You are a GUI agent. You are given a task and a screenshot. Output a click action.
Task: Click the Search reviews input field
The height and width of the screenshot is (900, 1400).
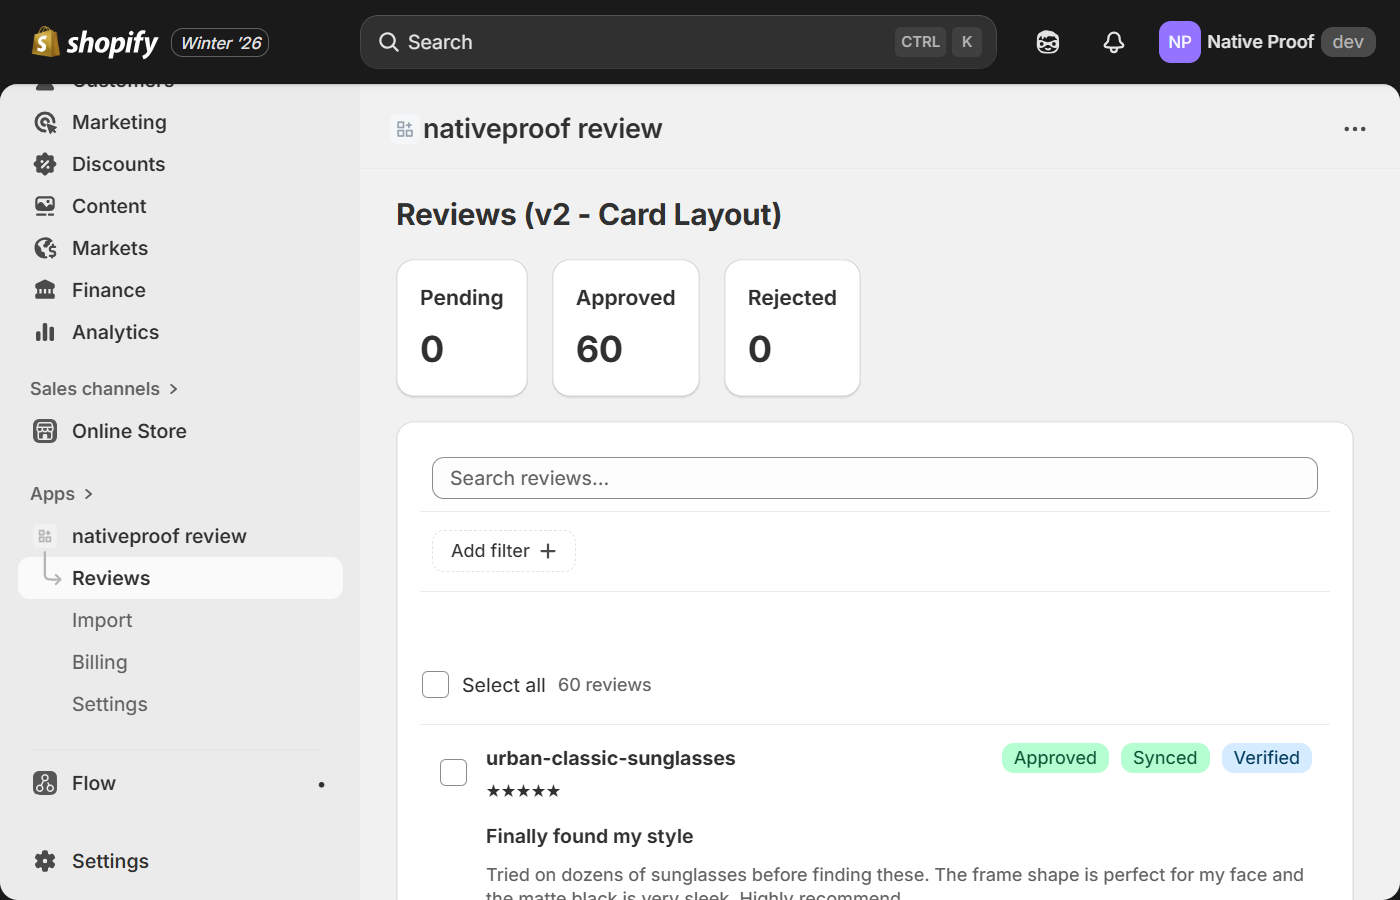[x=874, y=478]
